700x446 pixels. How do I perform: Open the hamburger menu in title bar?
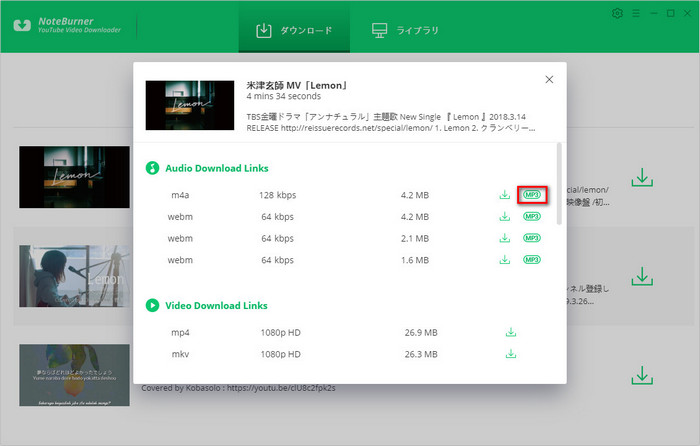[x=636, y=13]
